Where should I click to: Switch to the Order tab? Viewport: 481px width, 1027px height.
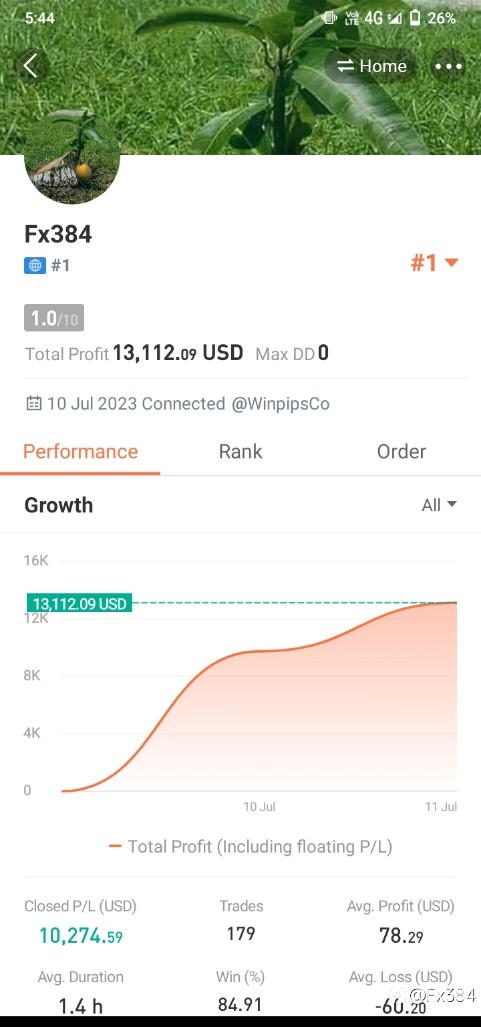401,451
